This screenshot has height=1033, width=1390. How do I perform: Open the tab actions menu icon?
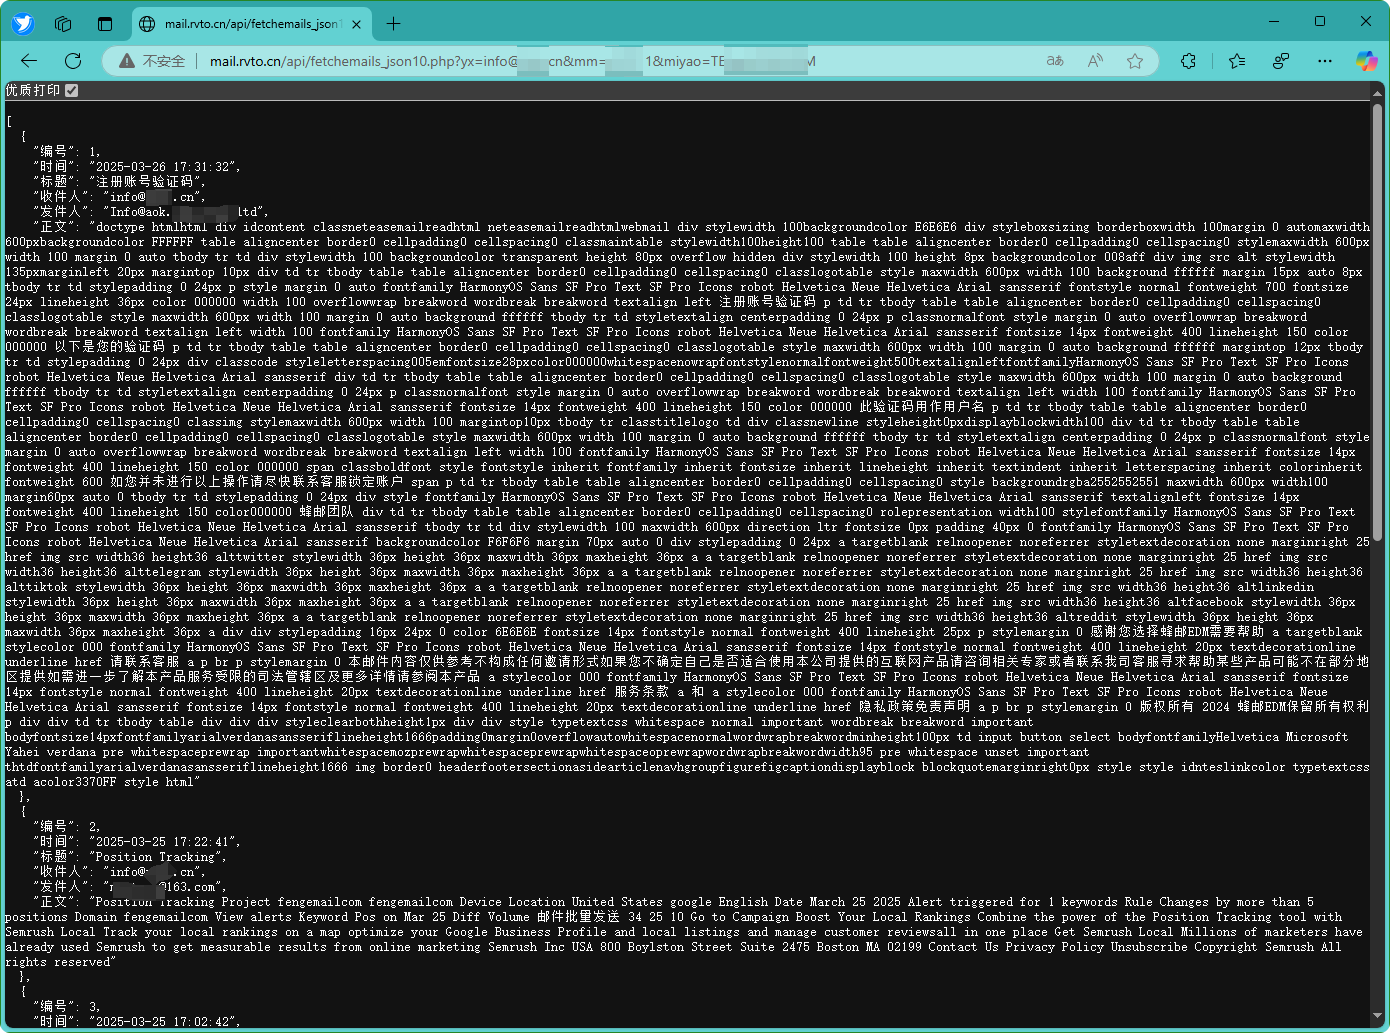point(104,23)
